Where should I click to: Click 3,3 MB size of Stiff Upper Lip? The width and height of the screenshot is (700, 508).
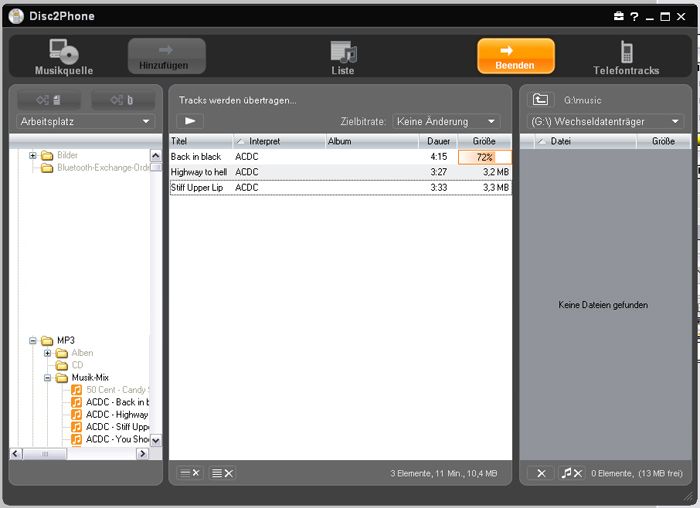click(496, 187)
